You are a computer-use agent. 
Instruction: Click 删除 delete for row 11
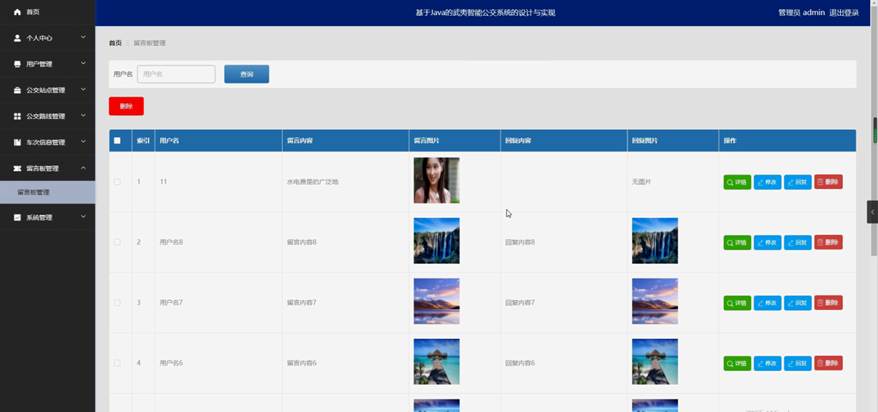(828, 182)
